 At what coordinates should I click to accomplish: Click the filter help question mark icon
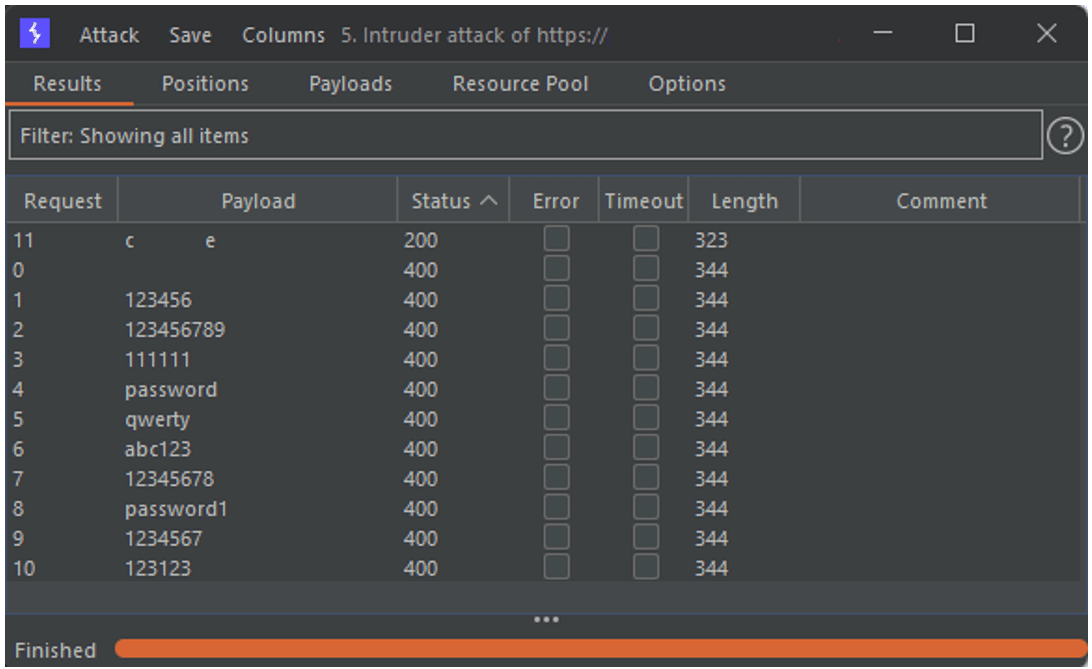tap(1065, 136)
